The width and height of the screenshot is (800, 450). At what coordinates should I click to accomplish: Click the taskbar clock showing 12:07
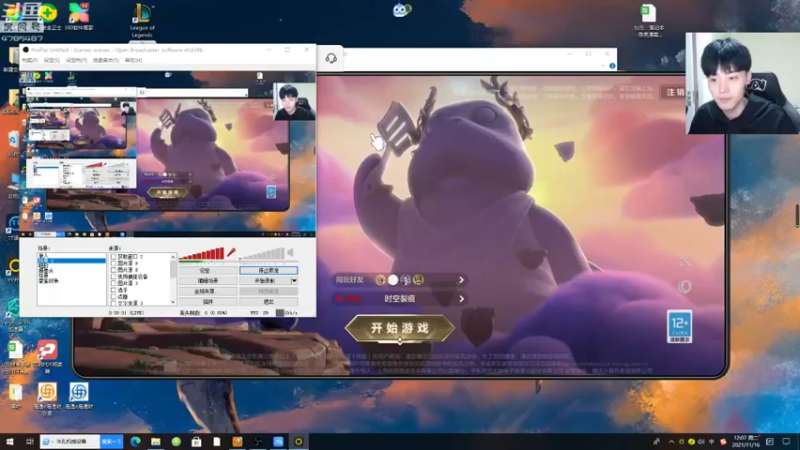pyautogui.click(x=745, y=441)
